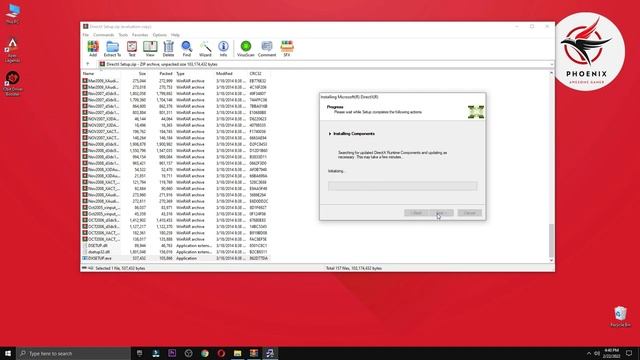Screen dimensions: 640x360
Task: Open File Explorer from the taskbar
Action: point(237,353)
